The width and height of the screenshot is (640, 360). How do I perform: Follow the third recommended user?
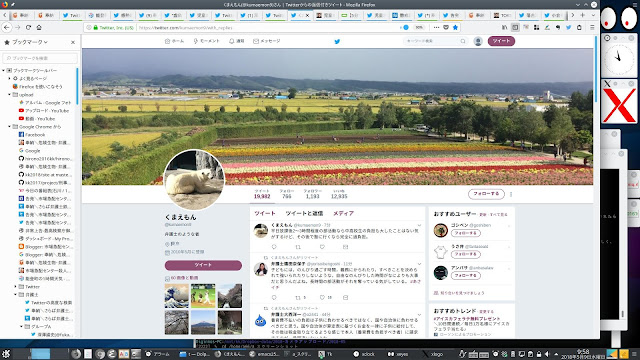[x=466, y=276]
